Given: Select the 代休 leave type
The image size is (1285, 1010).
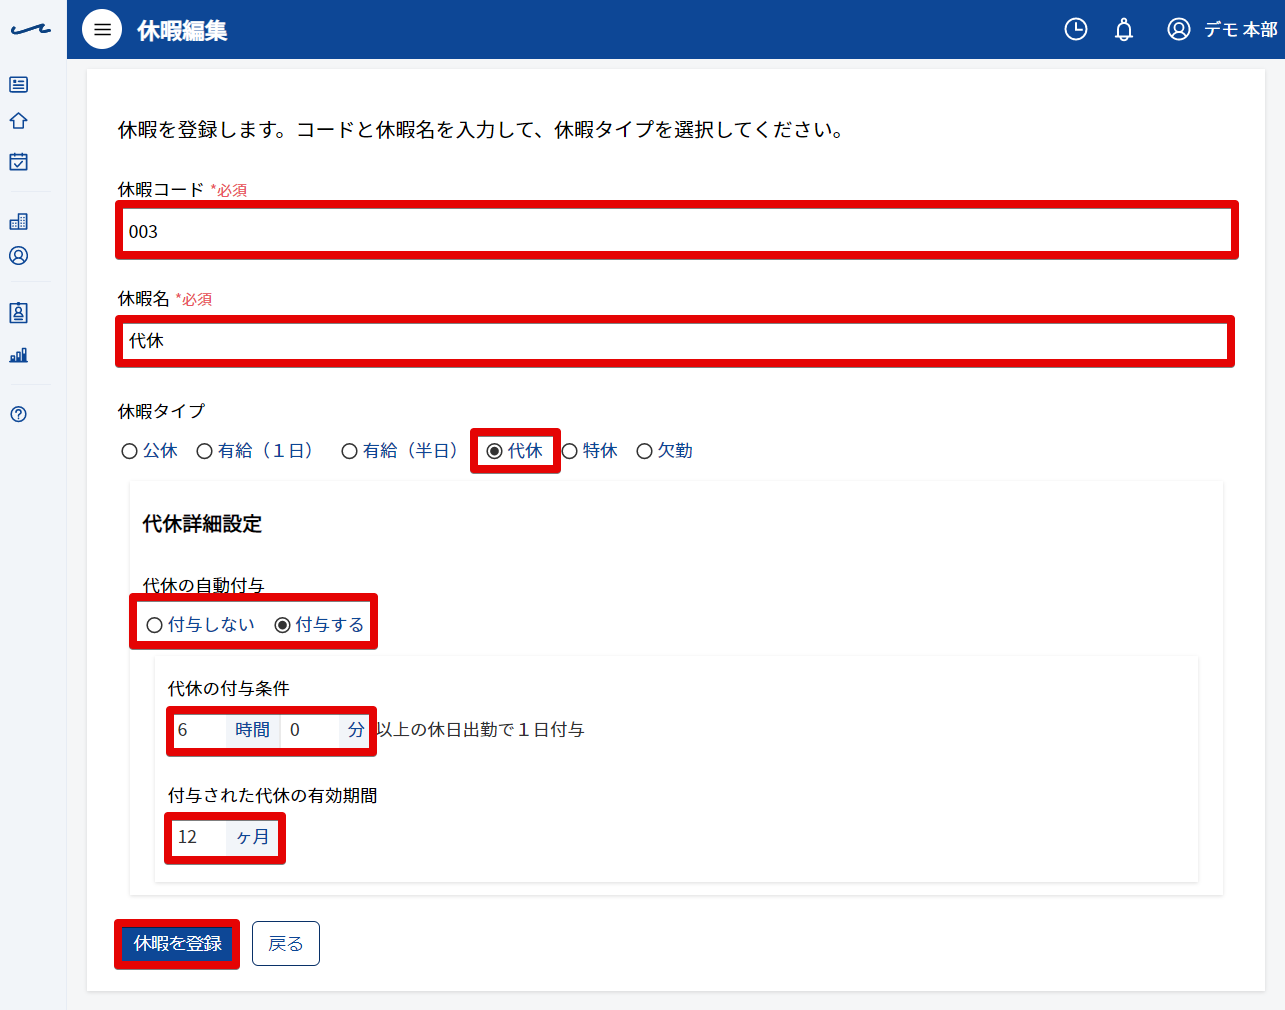Looking at the screenshot, I should point(515,451).
